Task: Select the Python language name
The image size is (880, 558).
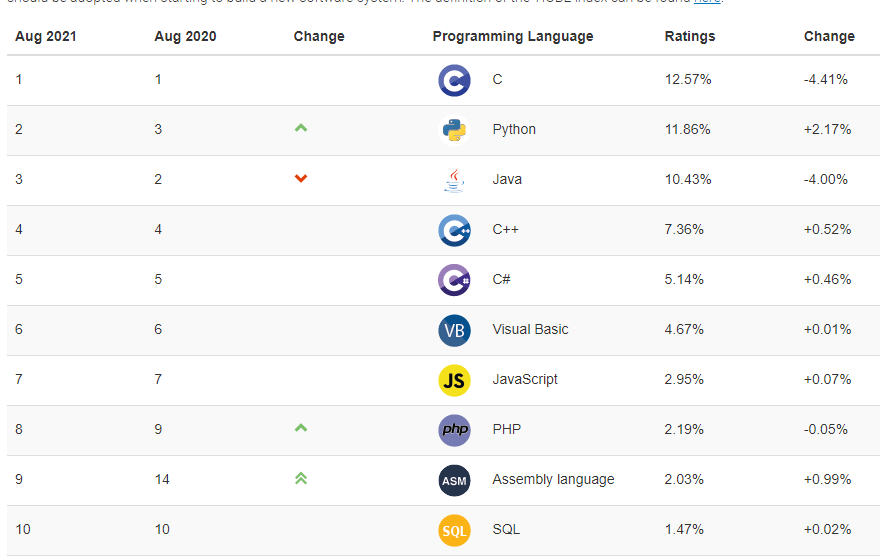Action: [x=514, y=130]
